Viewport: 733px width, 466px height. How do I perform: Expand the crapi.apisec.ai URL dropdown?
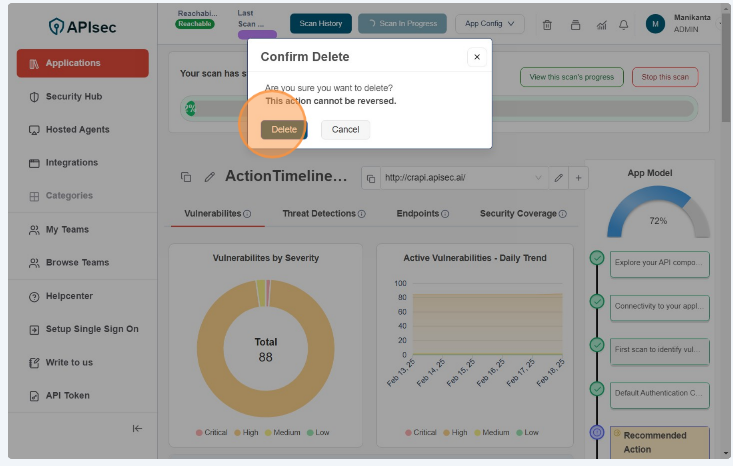coord(538,178)
